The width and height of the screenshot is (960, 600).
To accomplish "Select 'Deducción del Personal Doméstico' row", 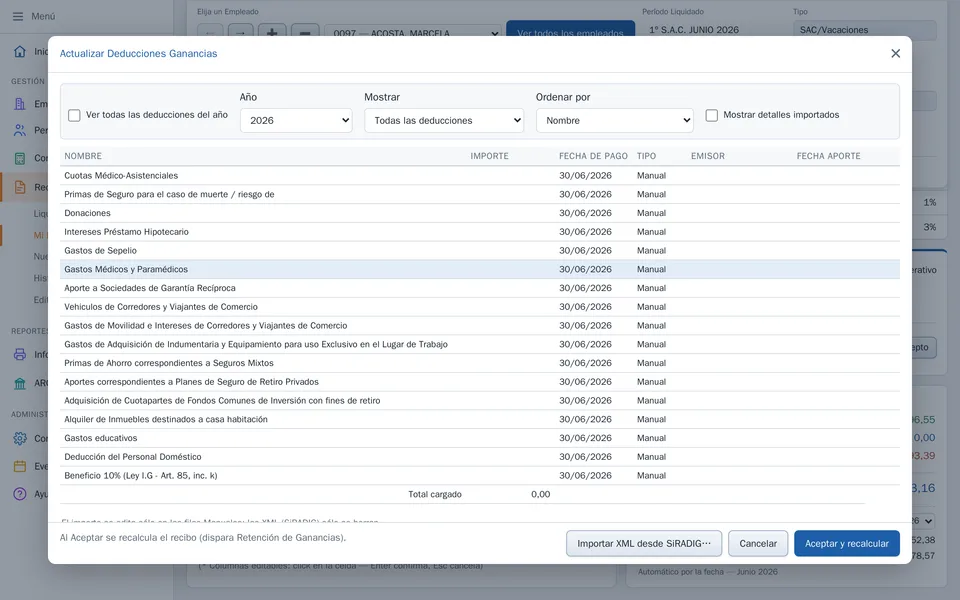I will pyautogui.click(x=480, y=457).
